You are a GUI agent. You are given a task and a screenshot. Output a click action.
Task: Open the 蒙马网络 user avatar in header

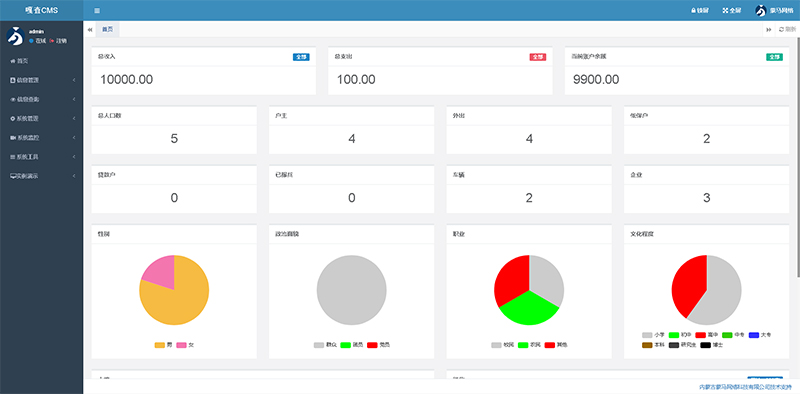(761, 11)
